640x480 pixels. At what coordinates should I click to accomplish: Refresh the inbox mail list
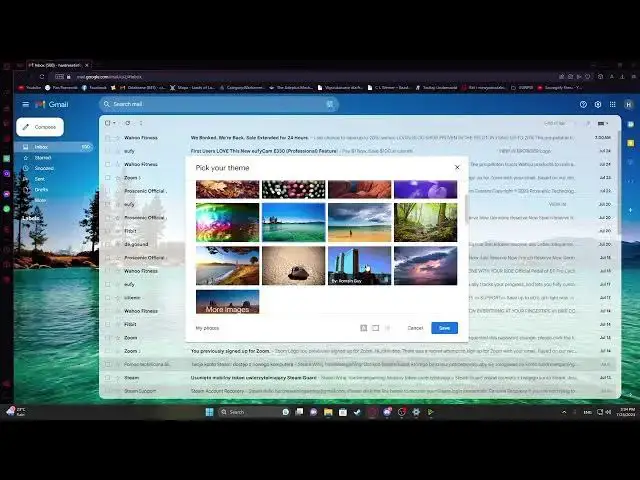pos(128,123)
